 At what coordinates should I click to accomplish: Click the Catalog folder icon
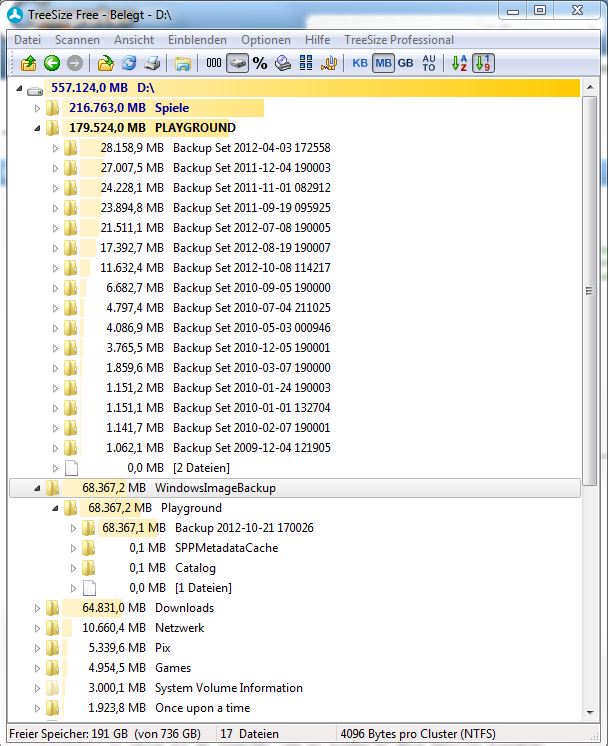click(88, 568)
